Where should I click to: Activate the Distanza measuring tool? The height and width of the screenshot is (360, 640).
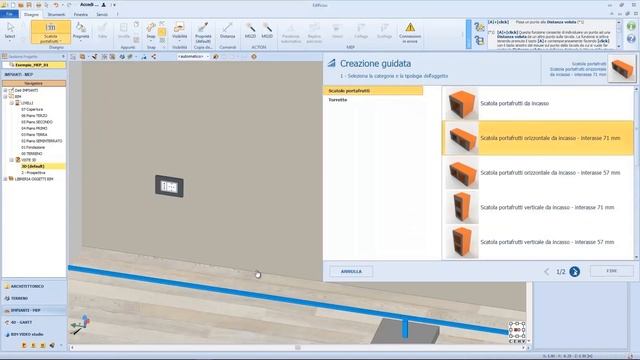tap(227, 31)
